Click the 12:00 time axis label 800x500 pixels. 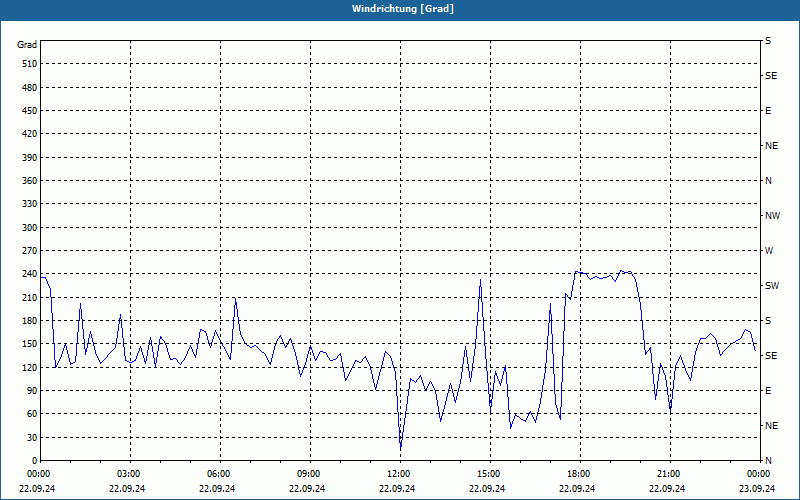point(397,474)
